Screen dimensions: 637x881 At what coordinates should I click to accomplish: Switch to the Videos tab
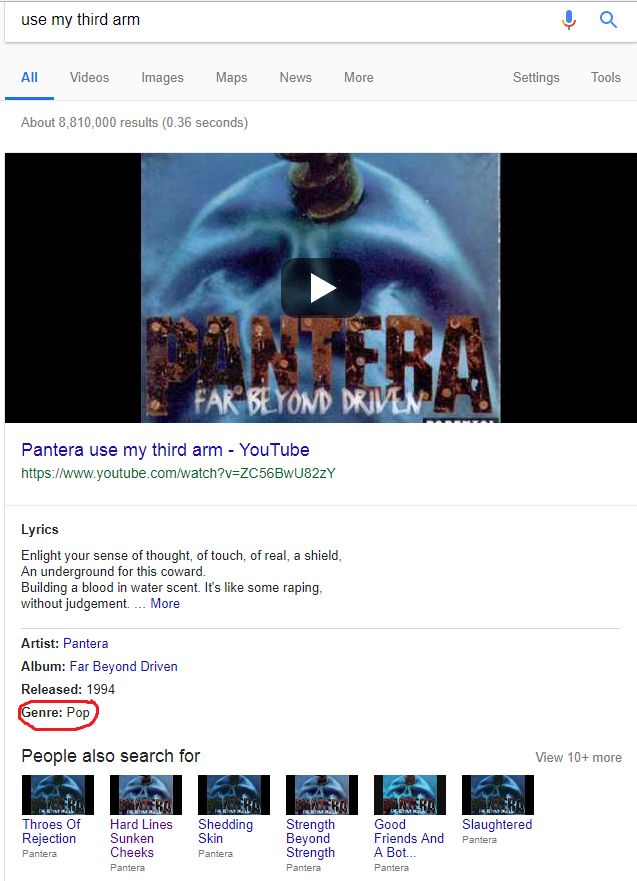pos(89,77)
